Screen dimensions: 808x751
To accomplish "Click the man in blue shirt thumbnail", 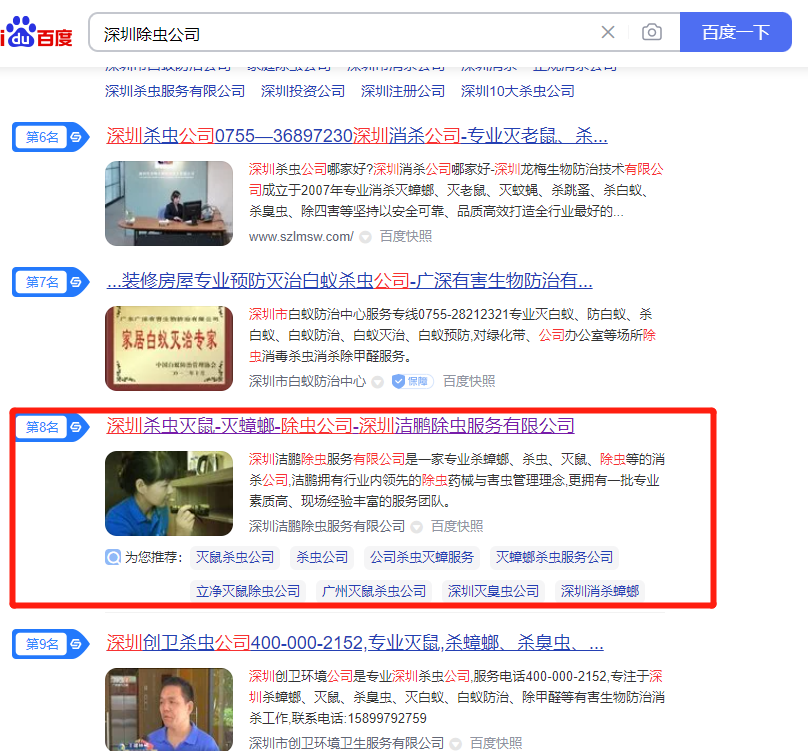I will coord(169,709).
